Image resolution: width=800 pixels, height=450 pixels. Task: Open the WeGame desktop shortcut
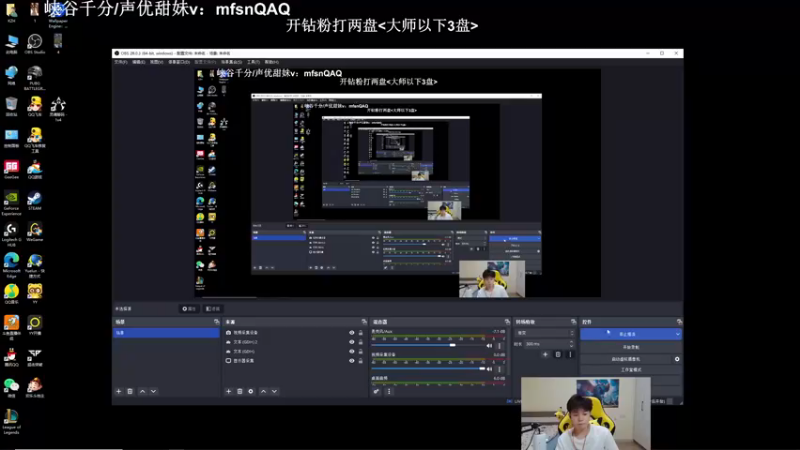click(x=35, y=232)
